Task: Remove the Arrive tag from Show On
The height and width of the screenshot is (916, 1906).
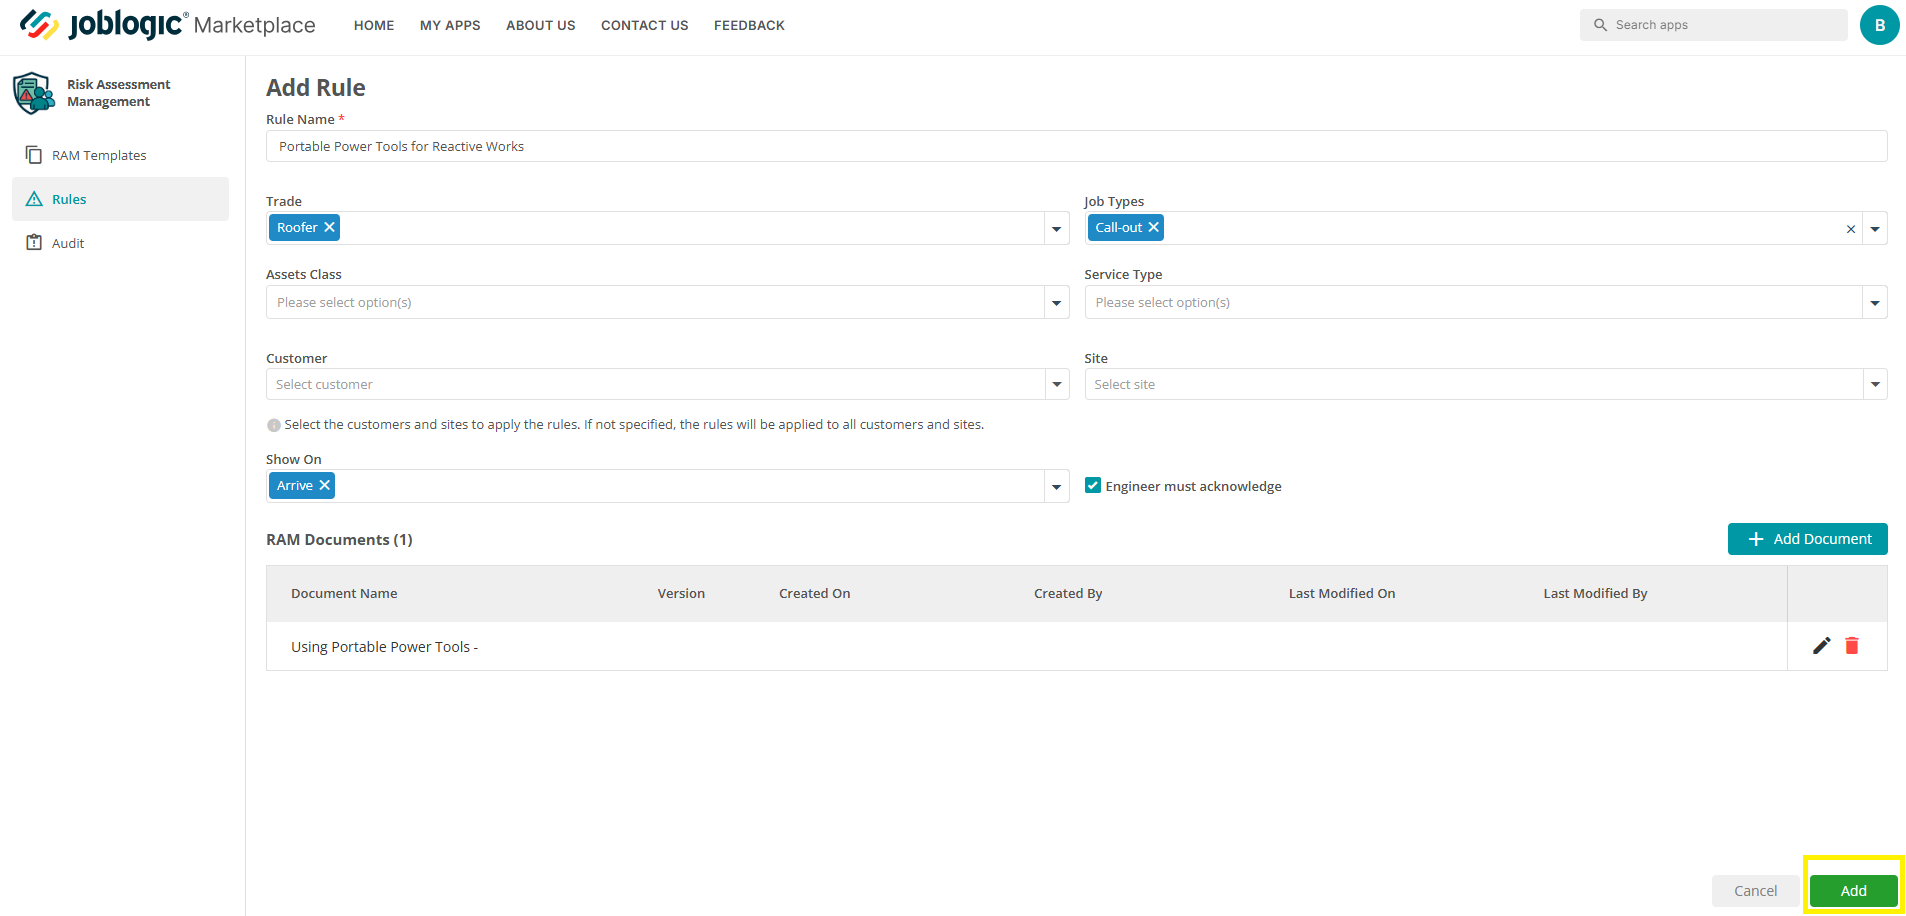Action: coord(324,486)
